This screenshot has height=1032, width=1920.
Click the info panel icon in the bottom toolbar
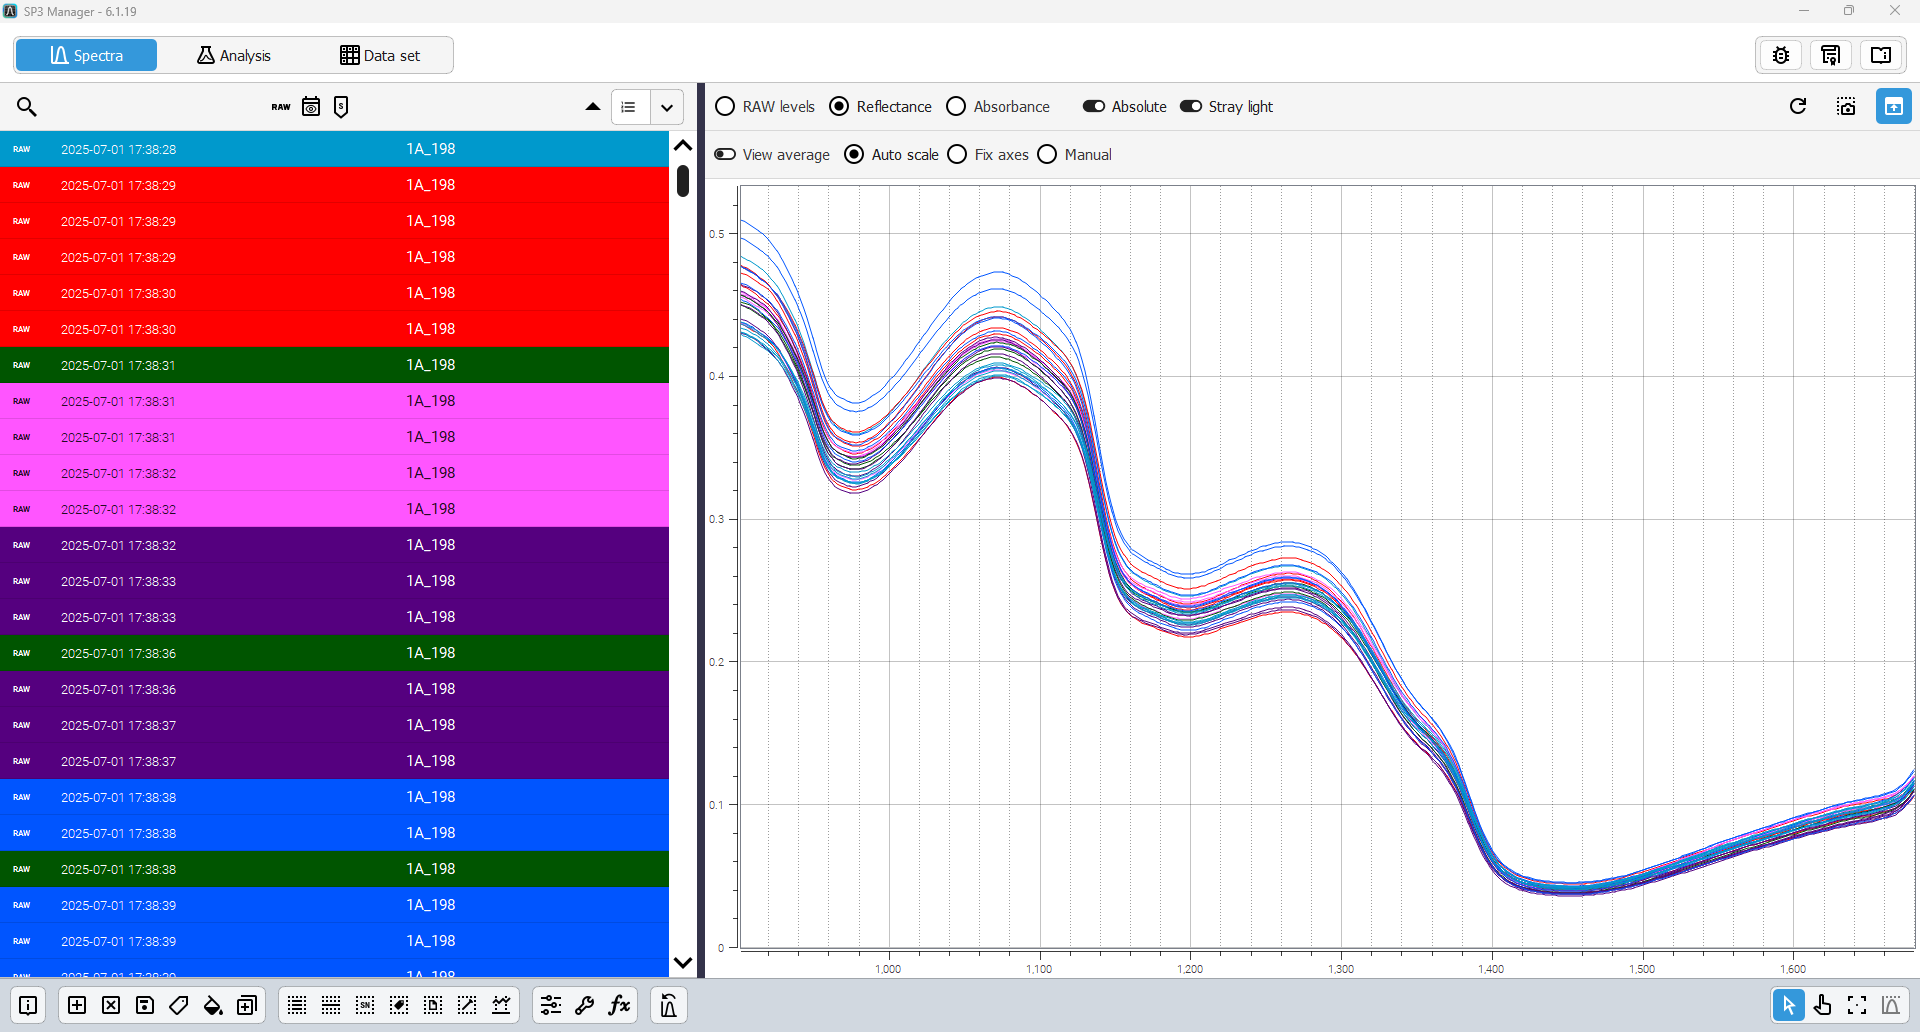28,1005
